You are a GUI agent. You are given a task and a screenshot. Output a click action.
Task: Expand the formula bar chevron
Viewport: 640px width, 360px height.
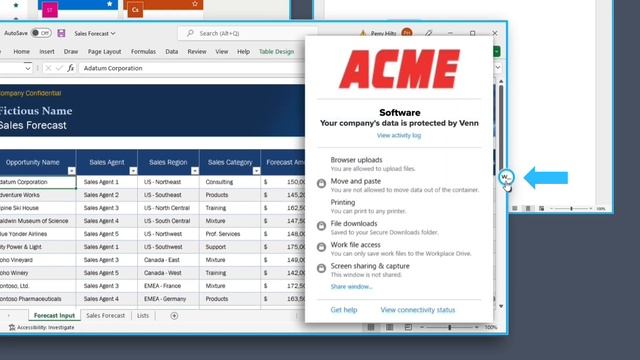[x=498, y=67]
